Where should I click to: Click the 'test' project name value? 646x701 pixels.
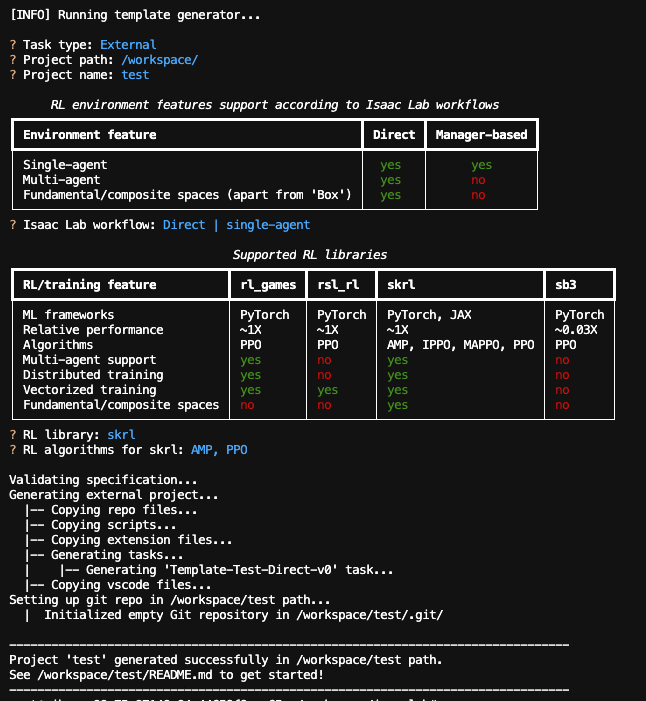[135, 75]
